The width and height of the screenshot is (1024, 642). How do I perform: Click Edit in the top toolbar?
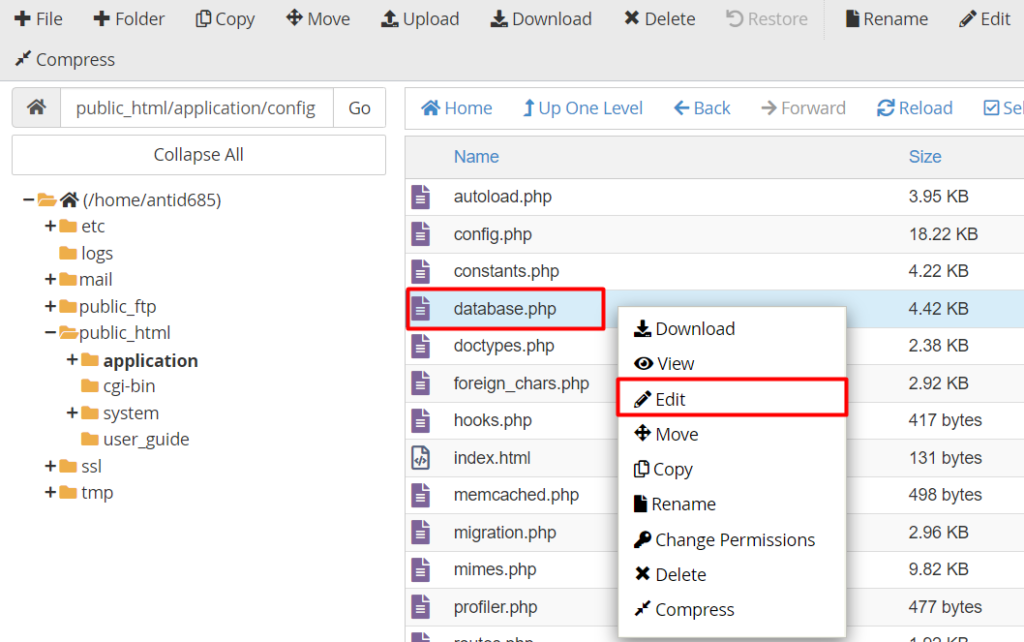tap(985, 19)
